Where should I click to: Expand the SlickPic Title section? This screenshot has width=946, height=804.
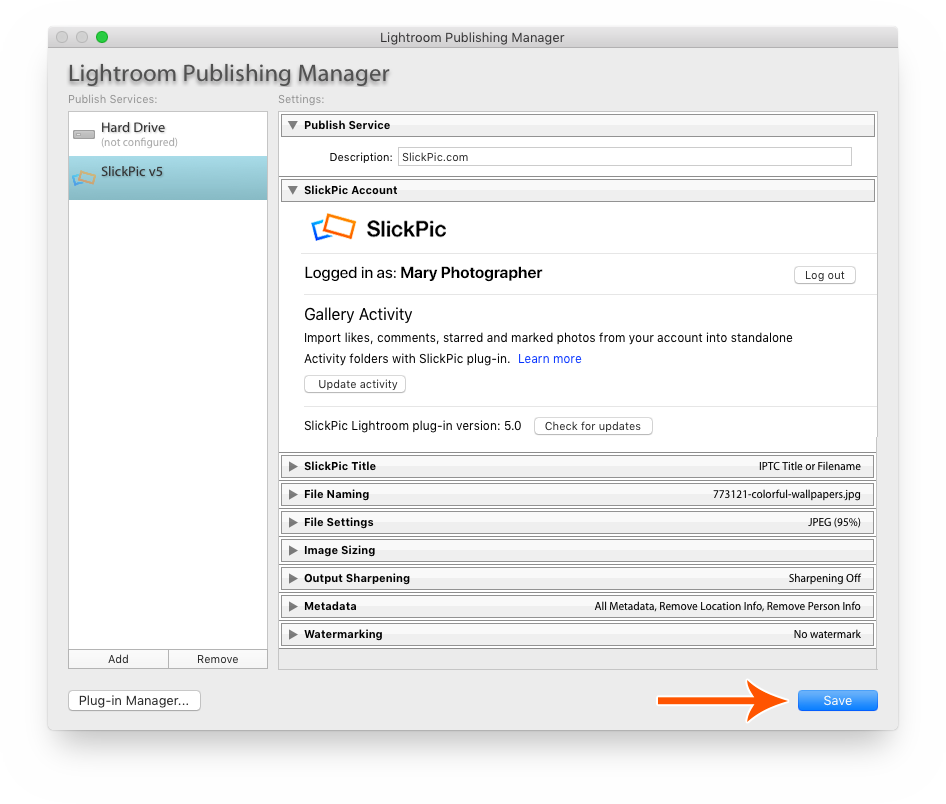coord(292,466)
